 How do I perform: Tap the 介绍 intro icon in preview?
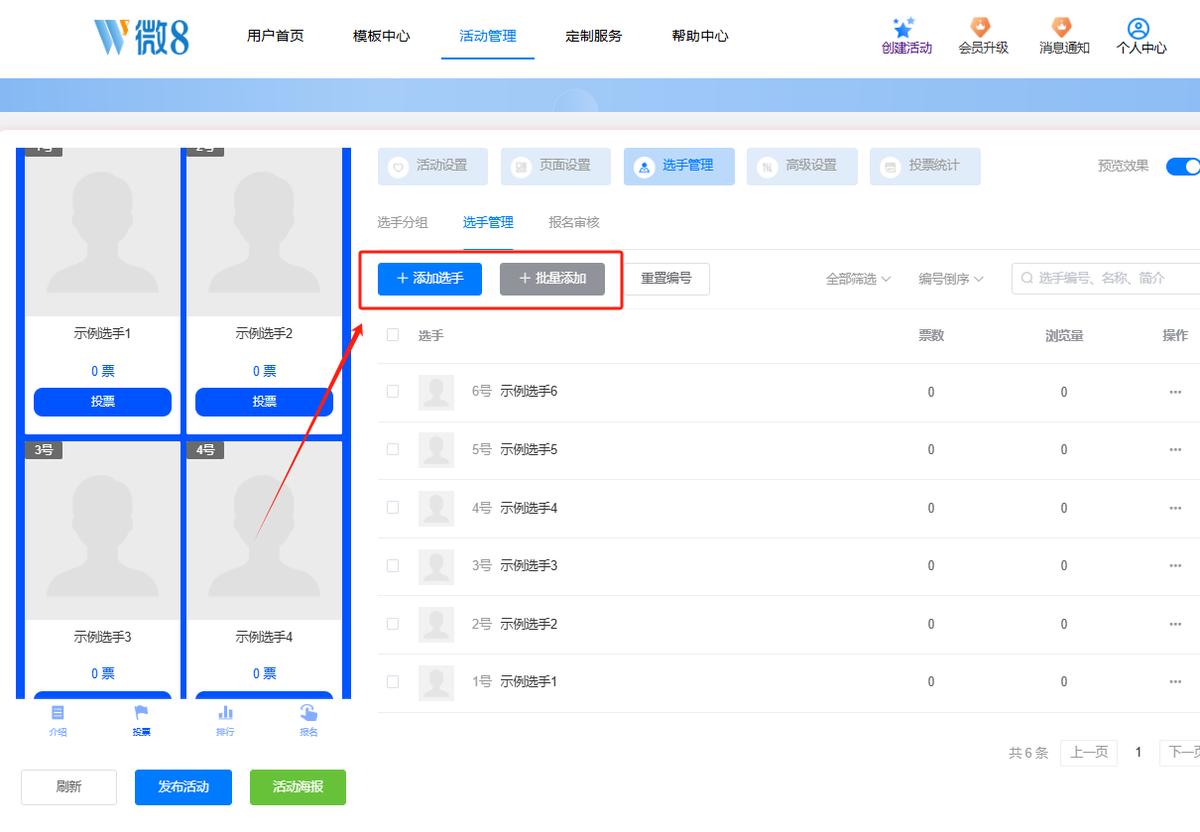[x=58, y=713]
